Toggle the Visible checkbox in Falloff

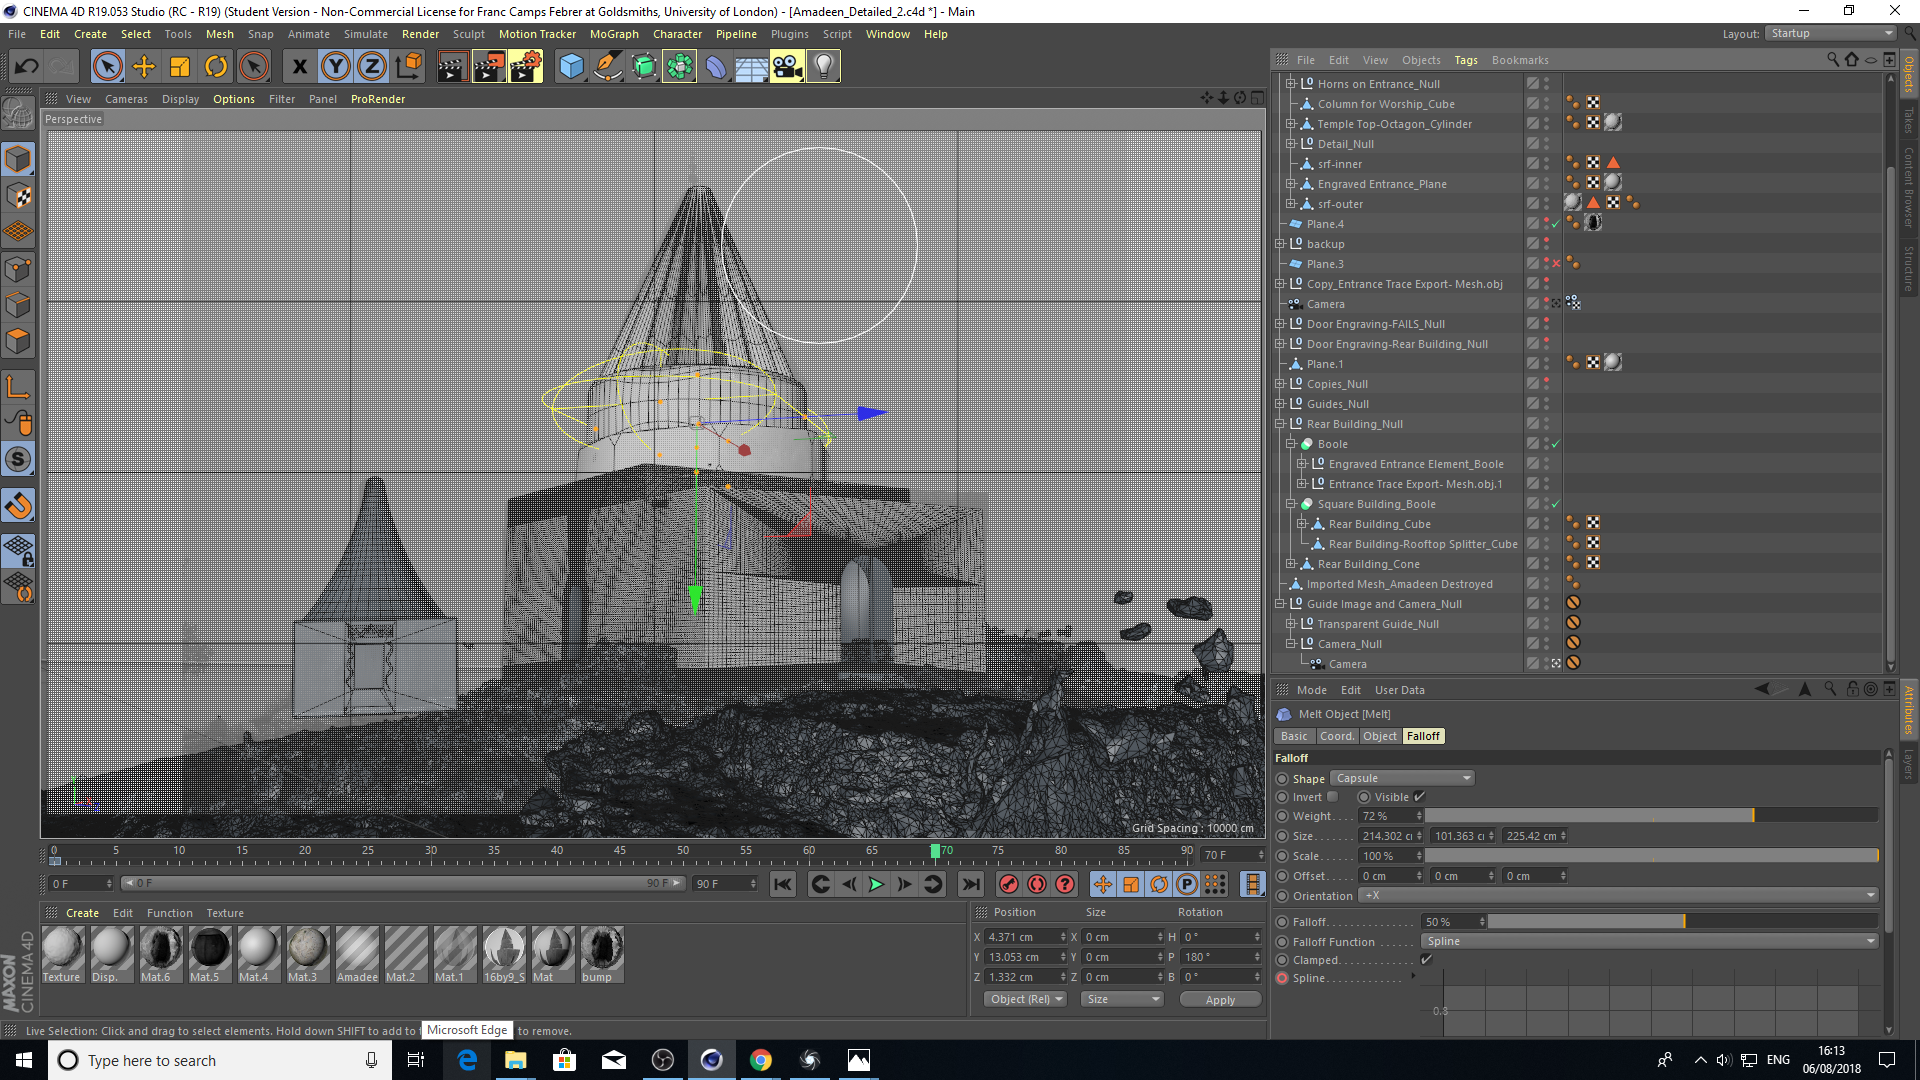coord(1419,797)
